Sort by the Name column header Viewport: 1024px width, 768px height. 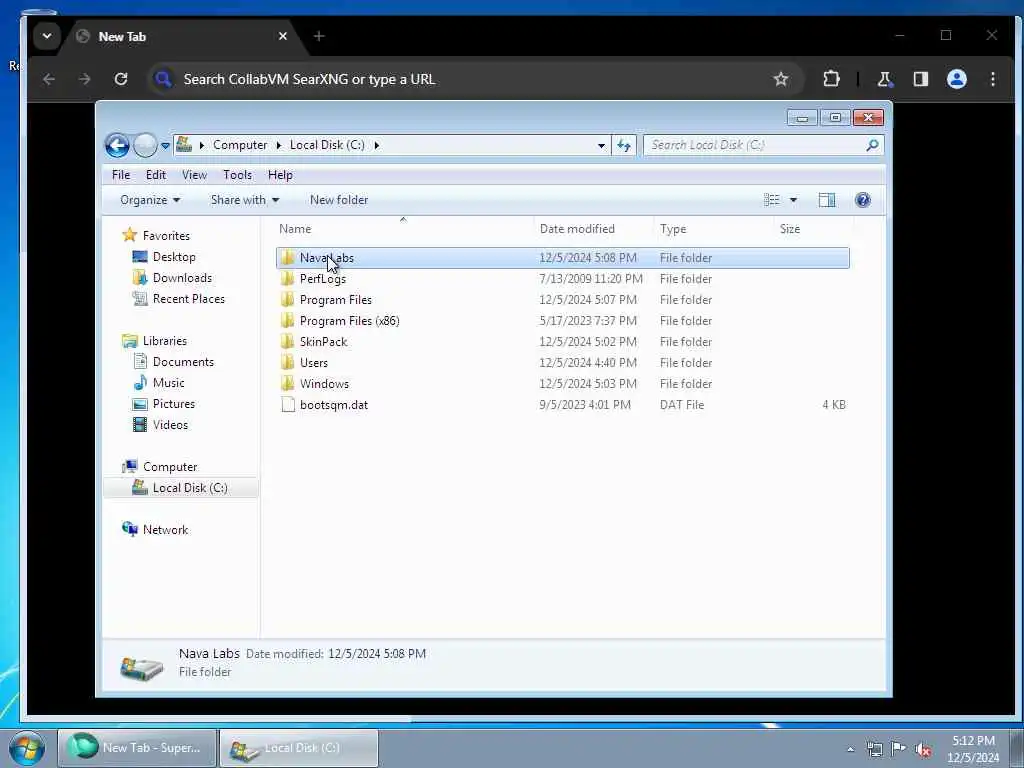pos(295,229)
